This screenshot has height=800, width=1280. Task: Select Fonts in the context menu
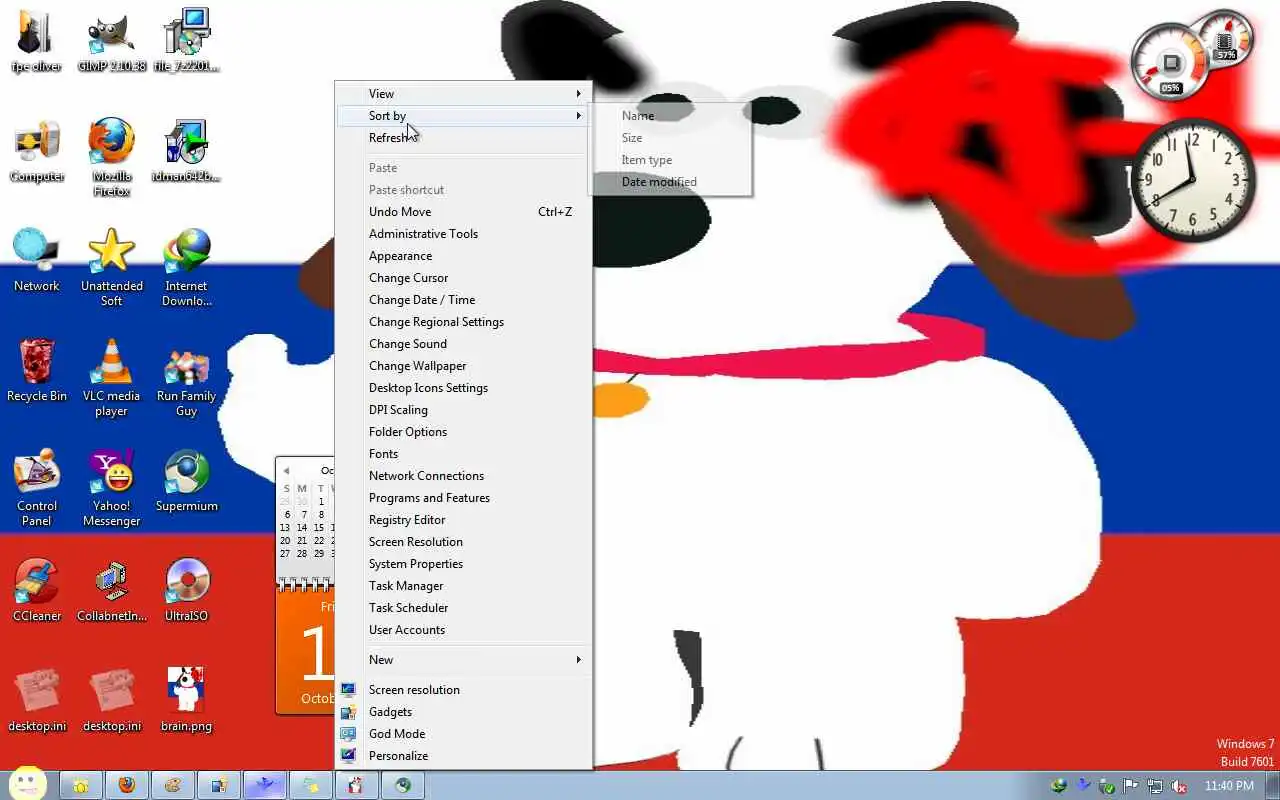(463, 454)
